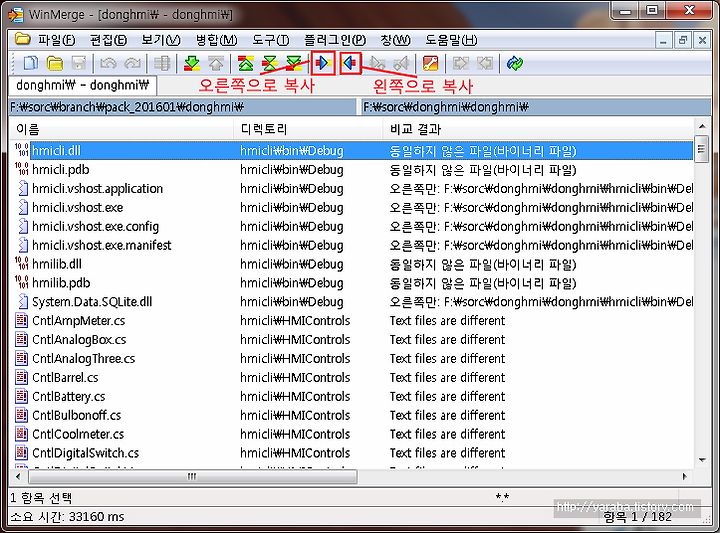Click the Copy to Left blue arrow icon
Viewport: 720px width, 533px height.
[x=350, y=63]
